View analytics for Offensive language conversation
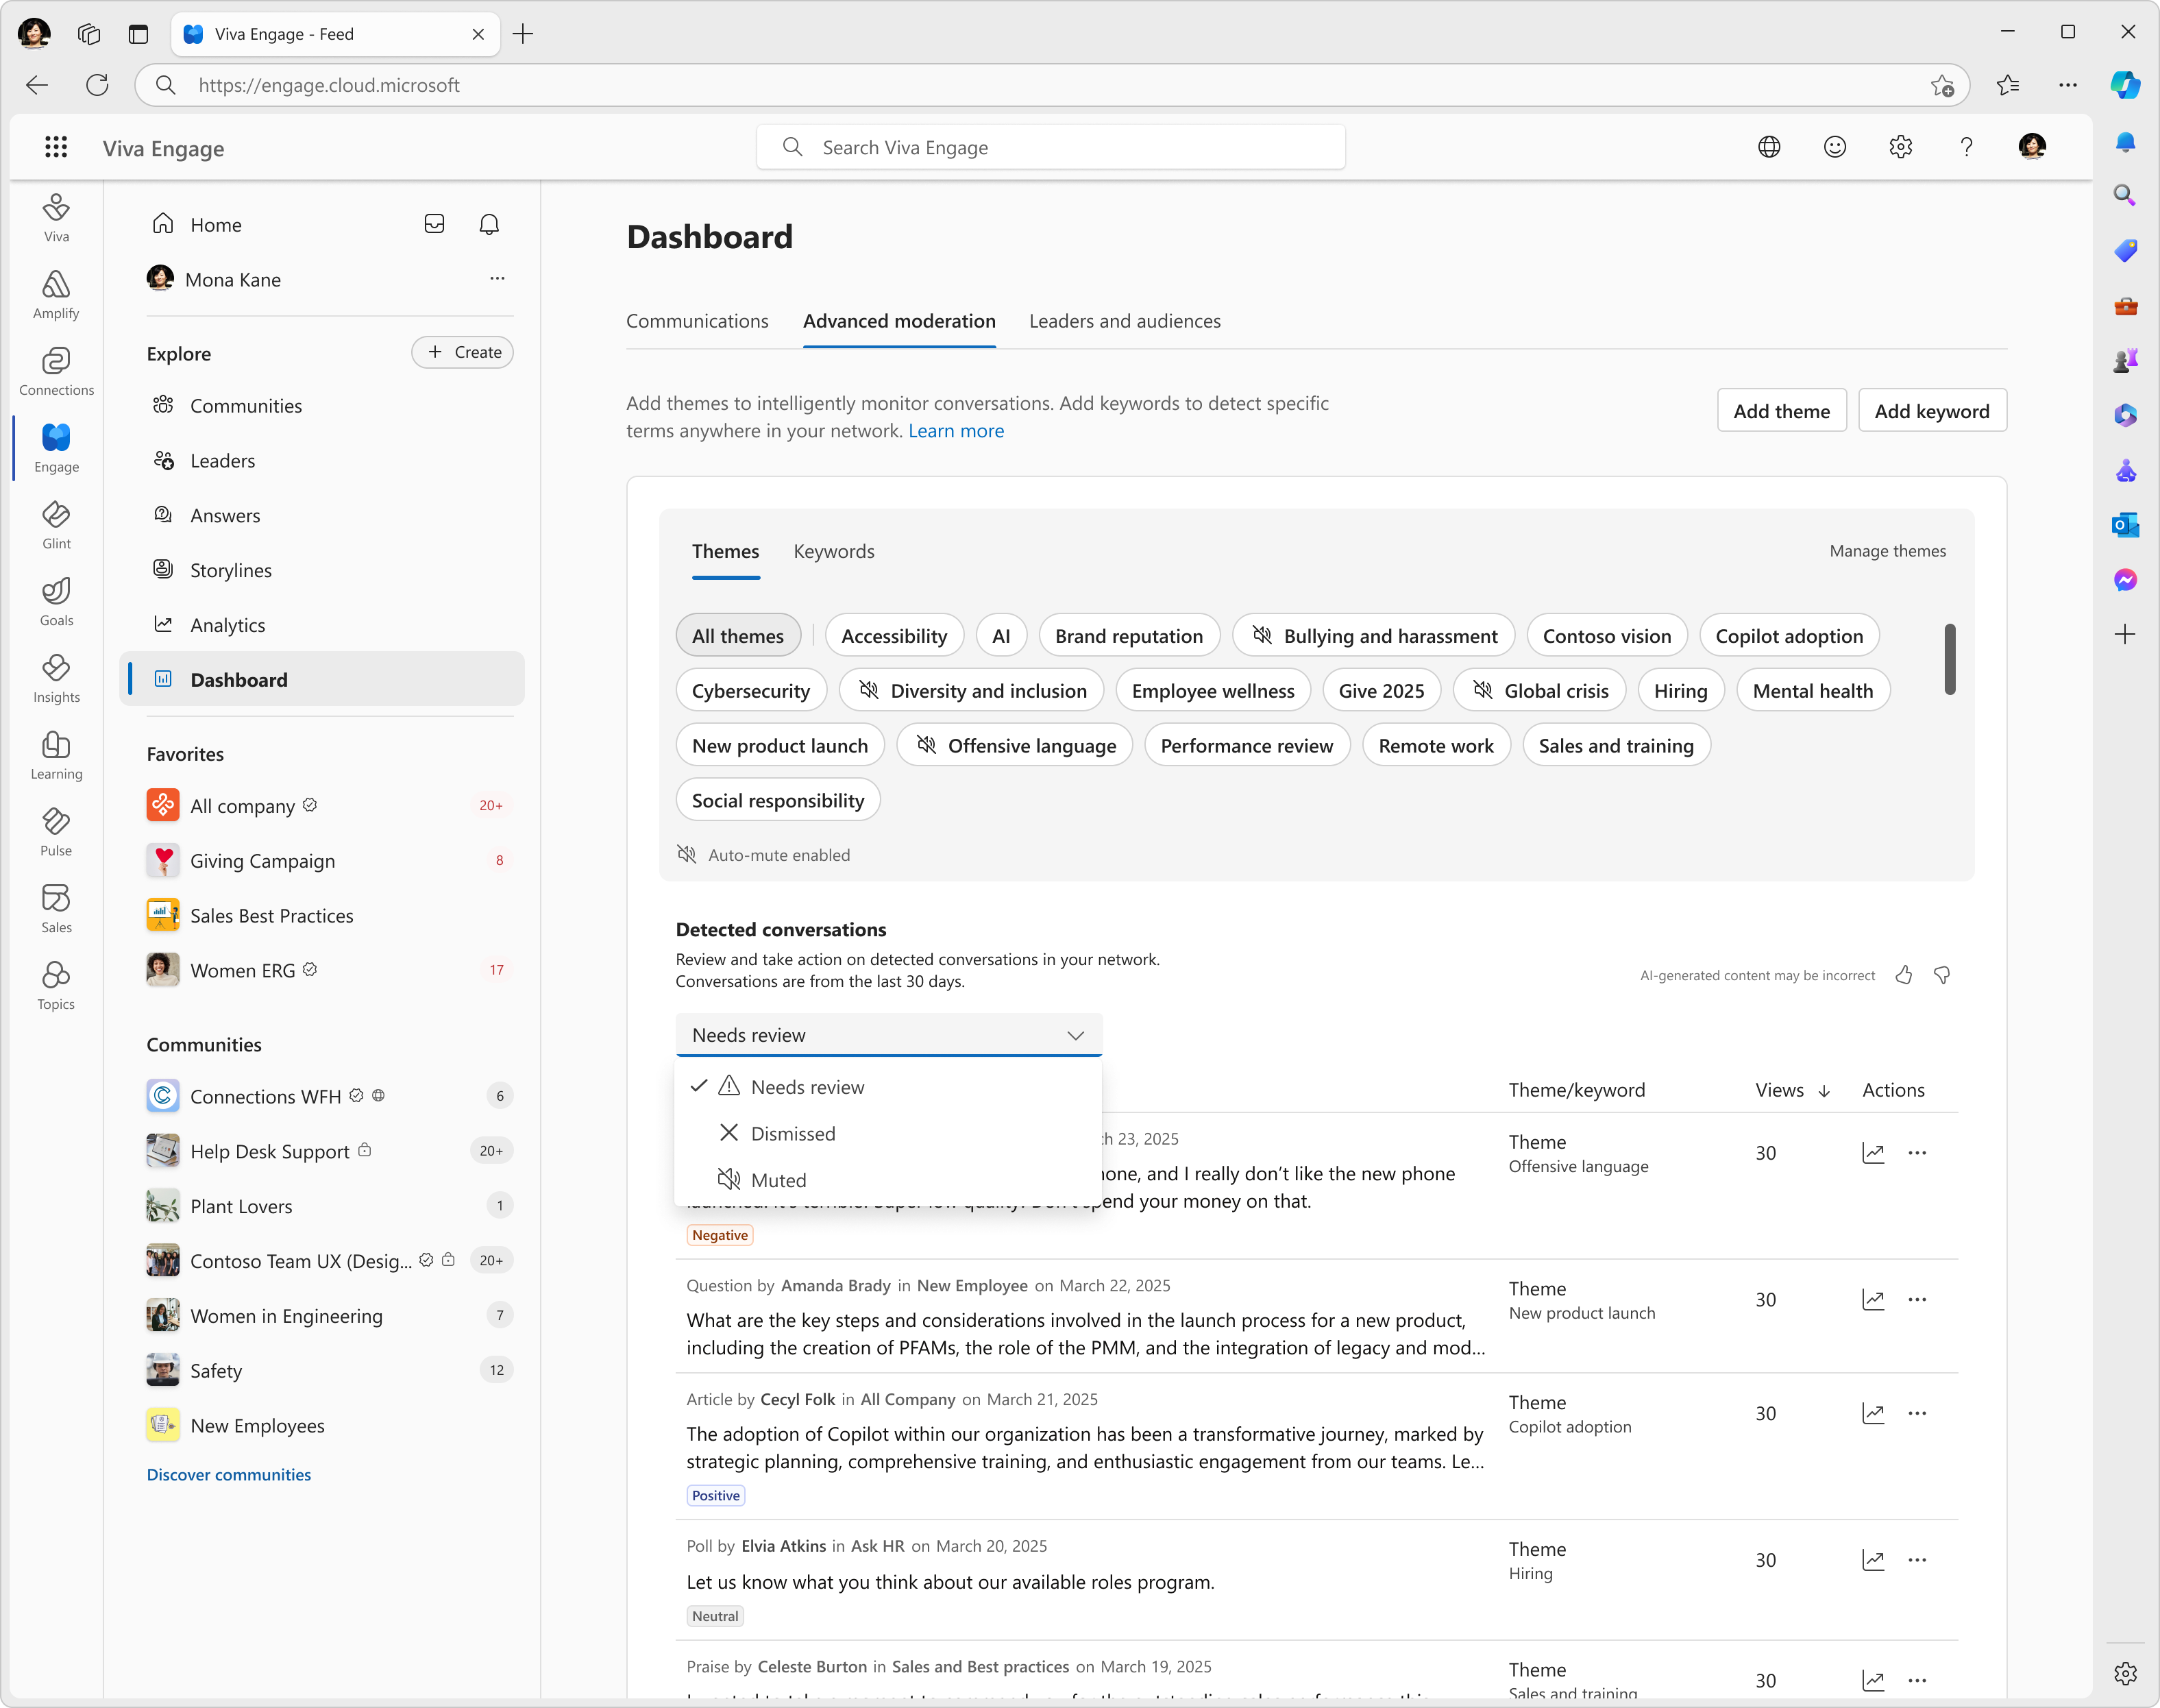Screen dimensions: 2160x1708 tap(1873, 1153)
